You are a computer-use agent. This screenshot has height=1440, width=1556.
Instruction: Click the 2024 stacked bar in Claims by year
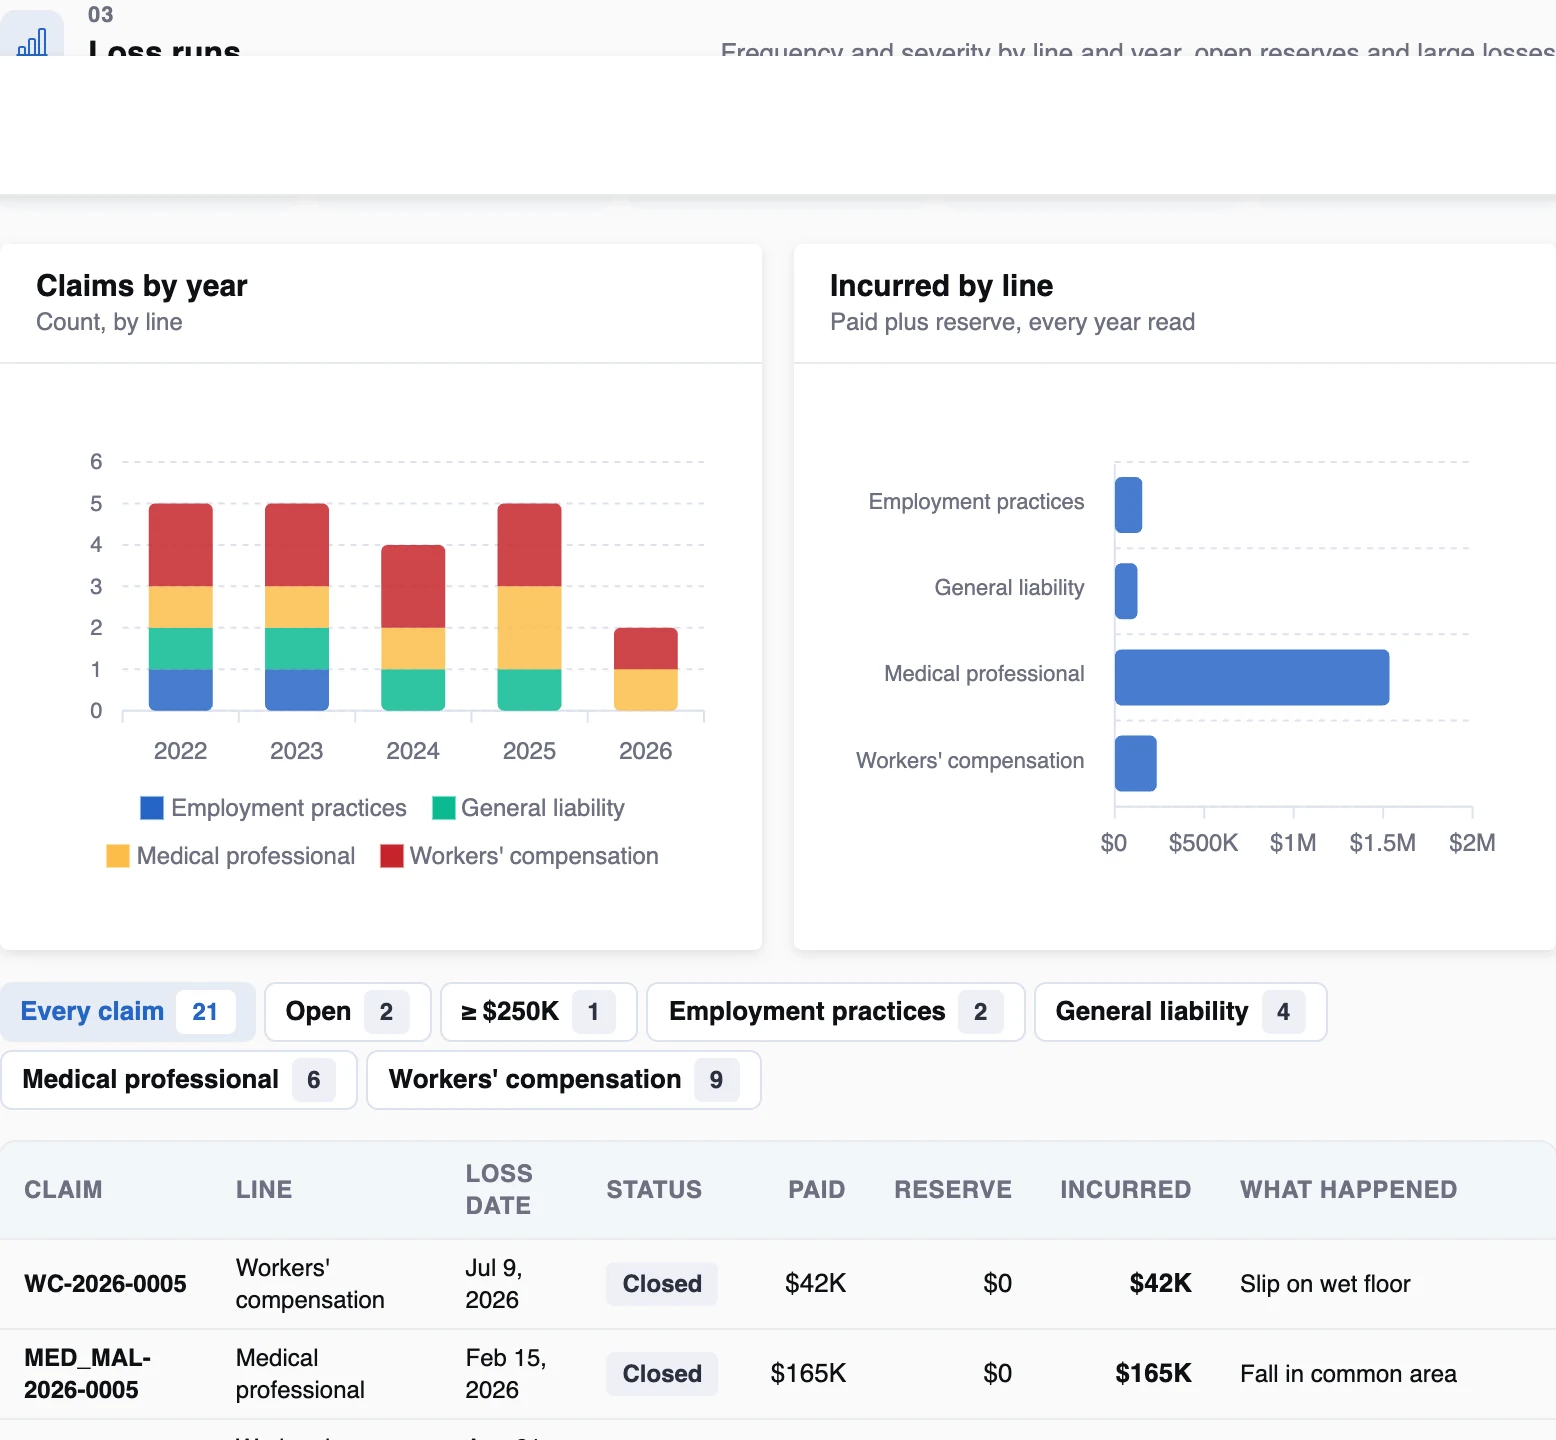point(413,628)
